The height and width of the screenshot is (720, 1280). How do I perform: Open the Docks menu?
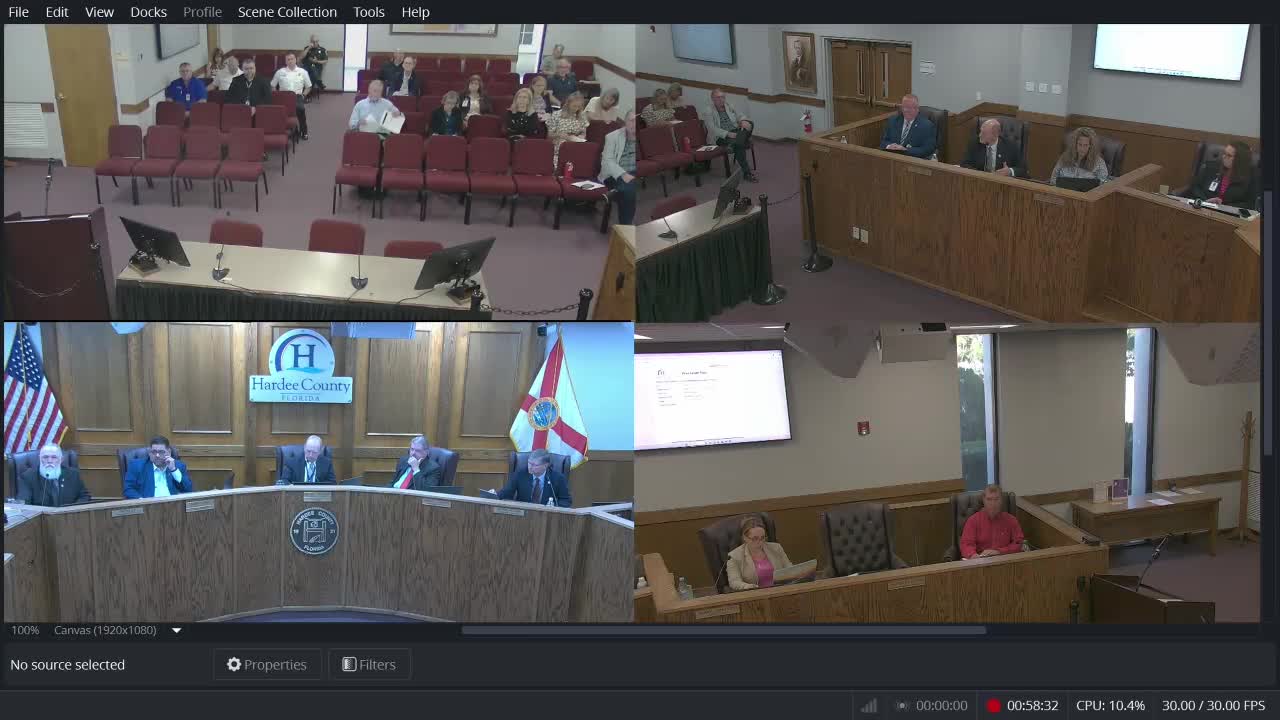pos(148,12)
